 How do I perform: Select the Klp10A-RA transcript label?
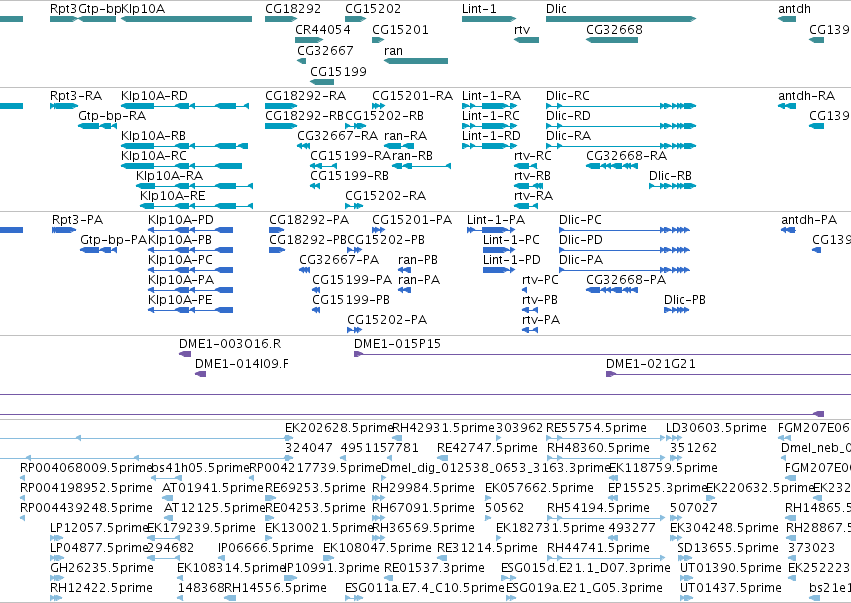pos(169,176)
